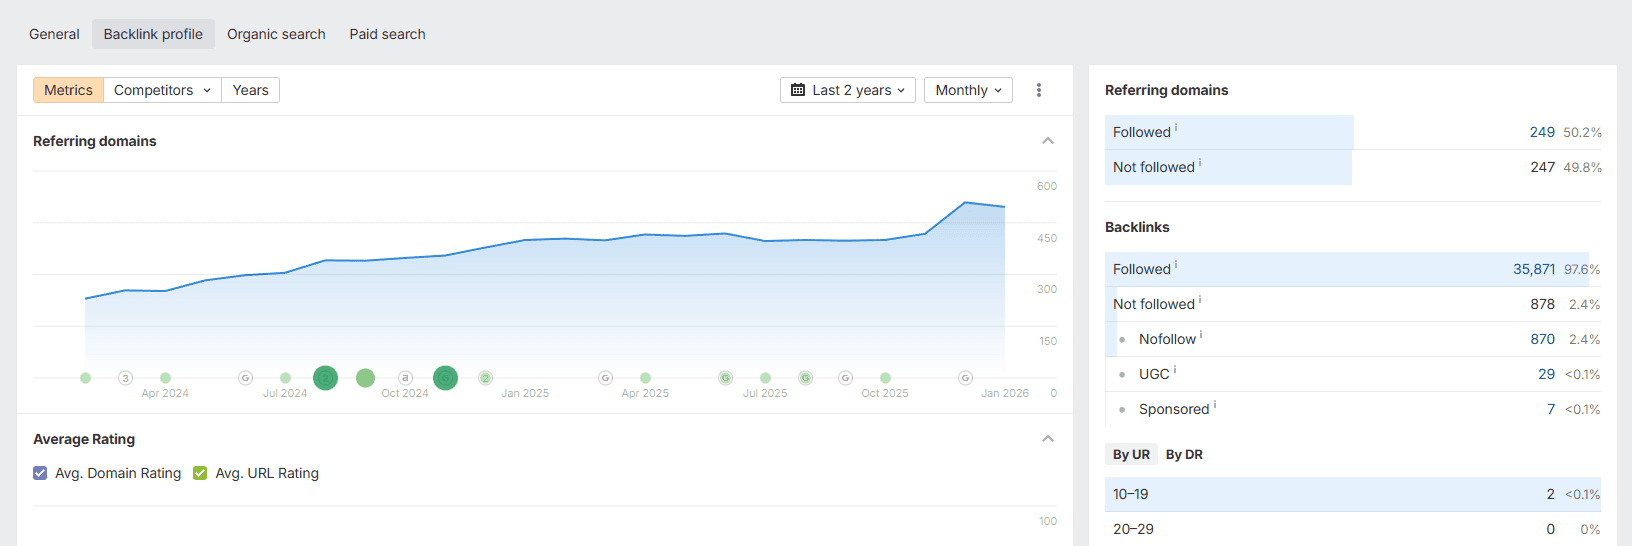This screenshot has width=1632, height=546.
Task: Click the 97.6% followed backlinks percentage
Action: click(x=1582, y=269)
